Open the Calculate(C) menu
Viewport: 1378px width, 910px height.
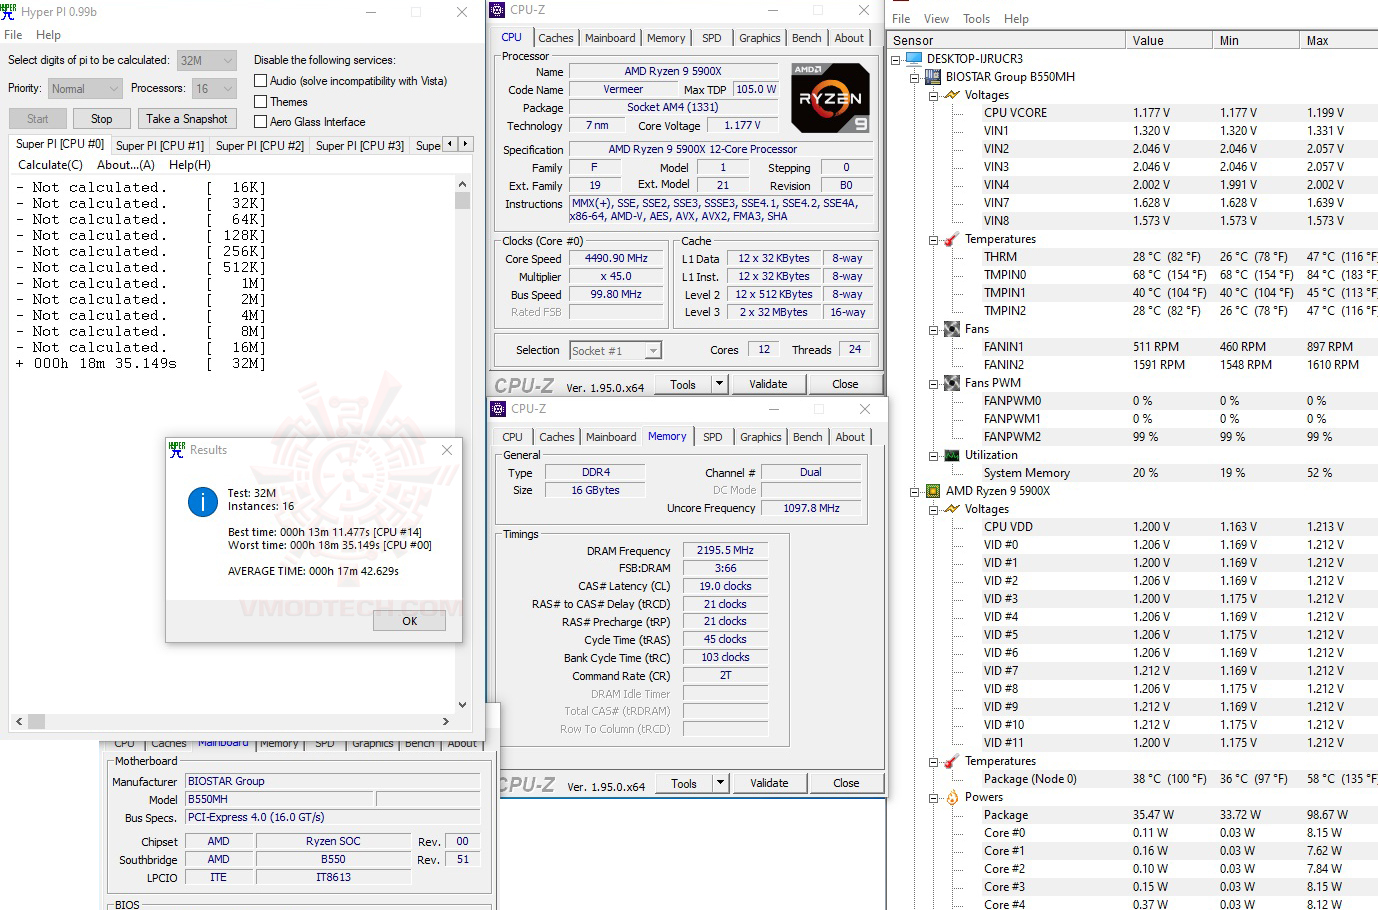pyautogui.click(x=50, y=165)
